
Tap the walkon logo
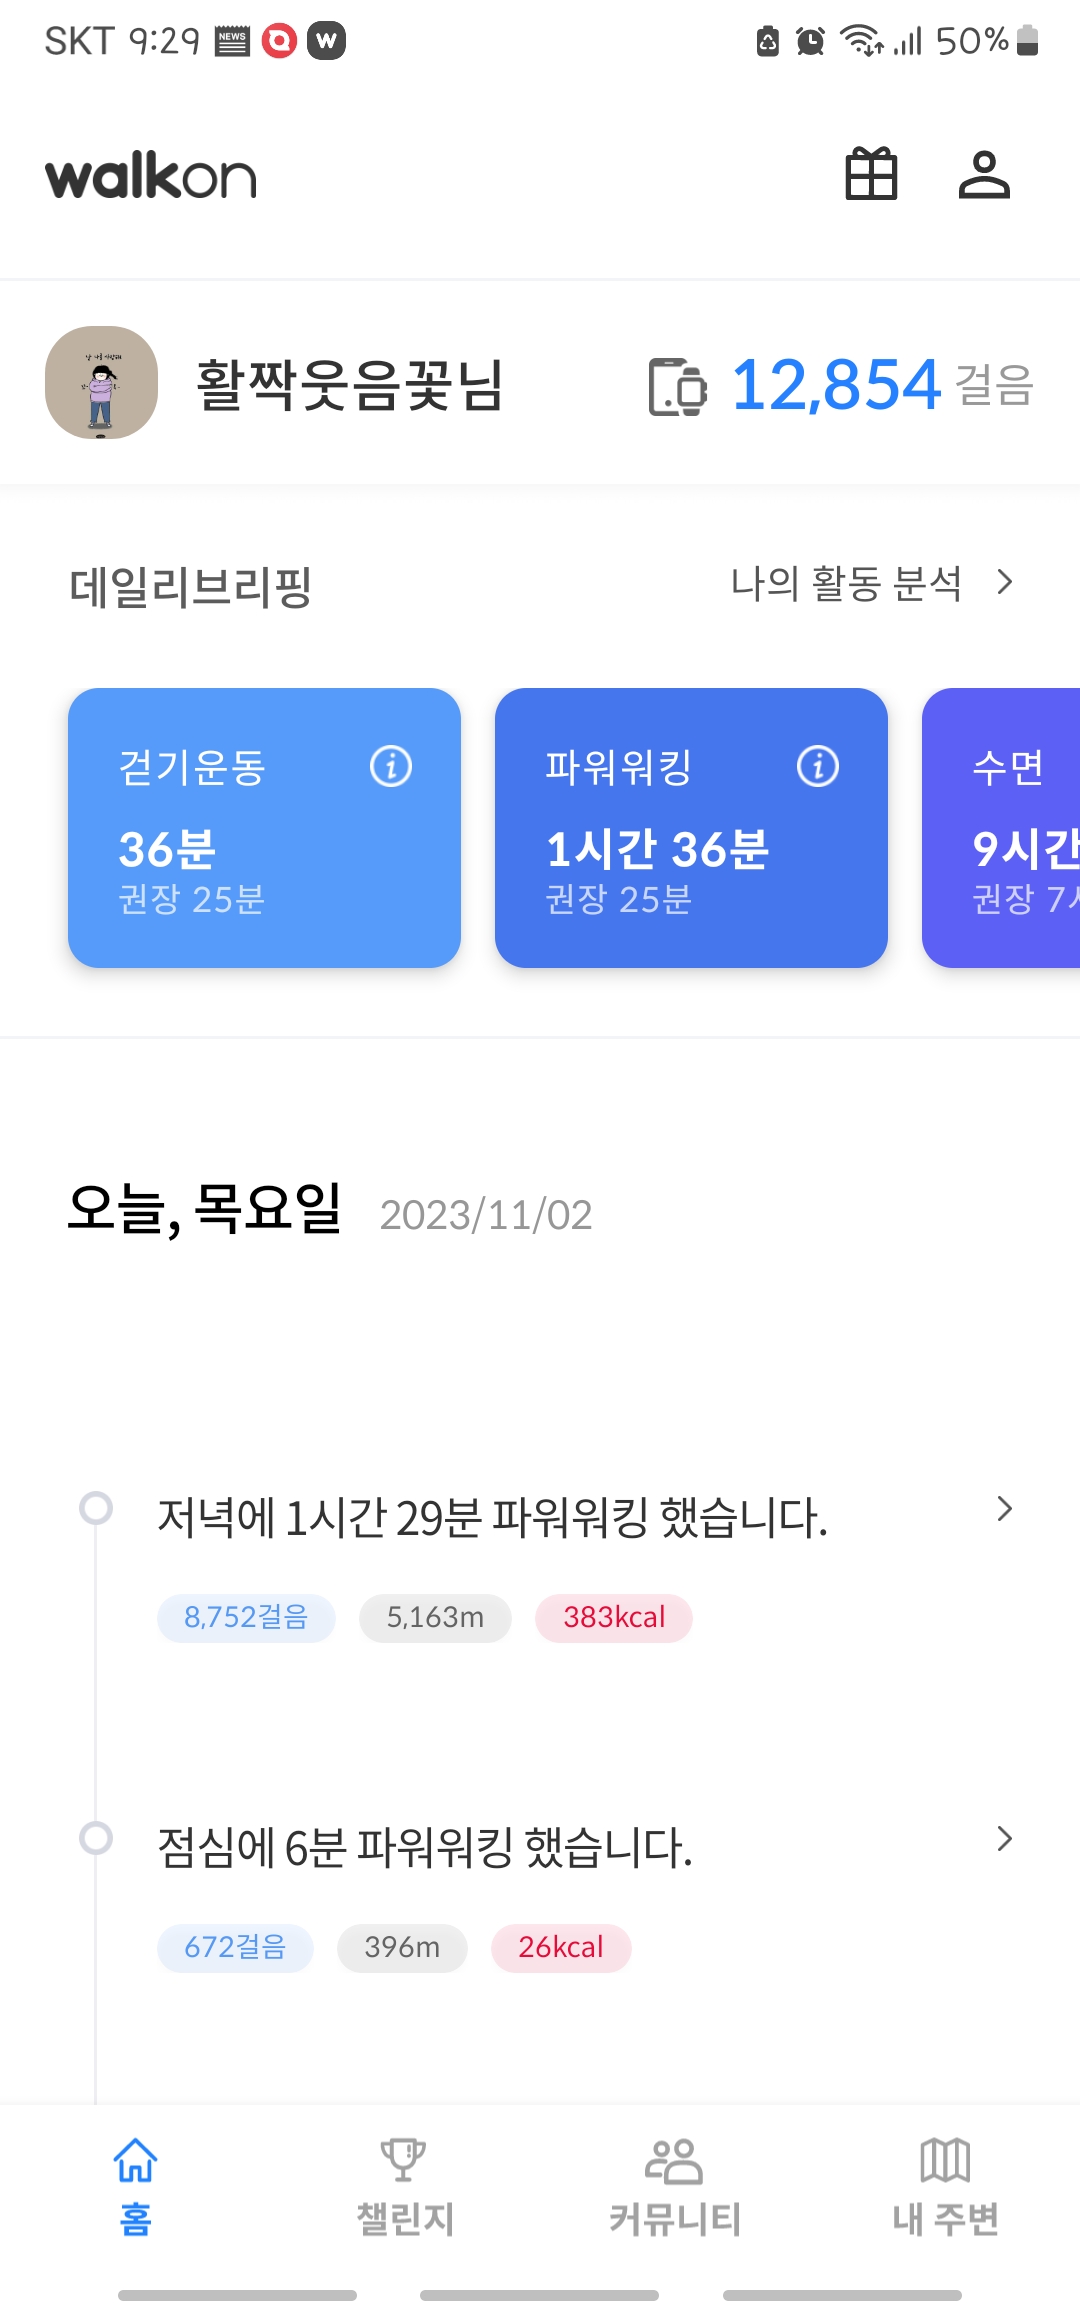pos(151,177)
